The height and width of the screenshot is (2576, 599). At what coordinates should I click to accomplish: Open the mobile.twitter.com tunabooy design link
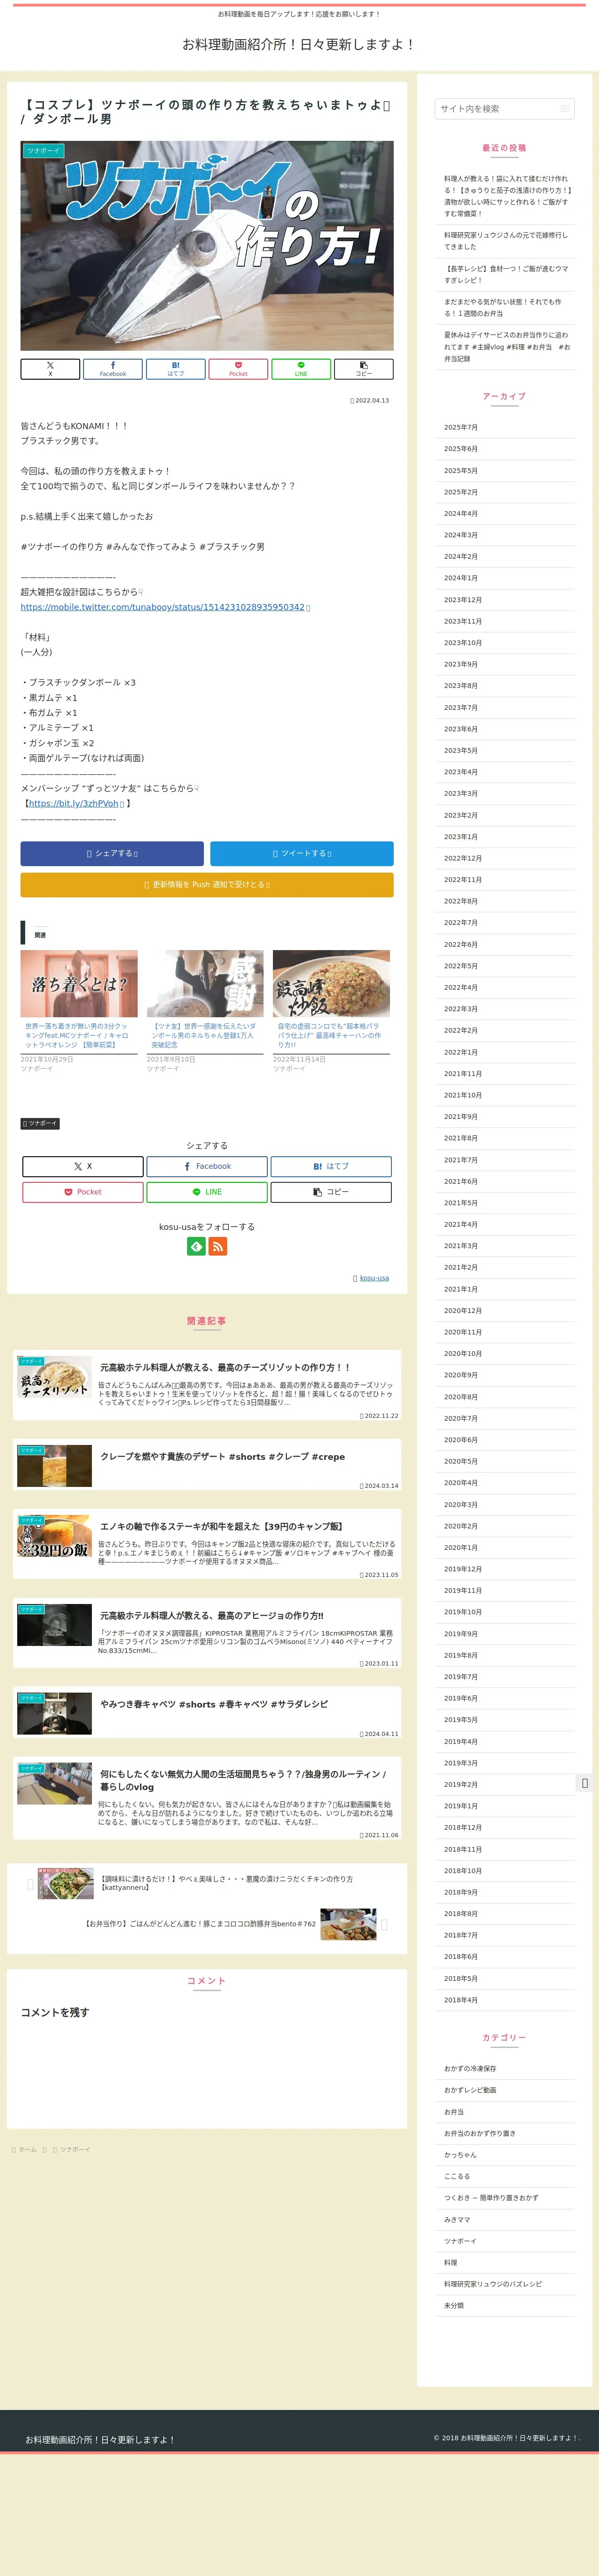163,607
